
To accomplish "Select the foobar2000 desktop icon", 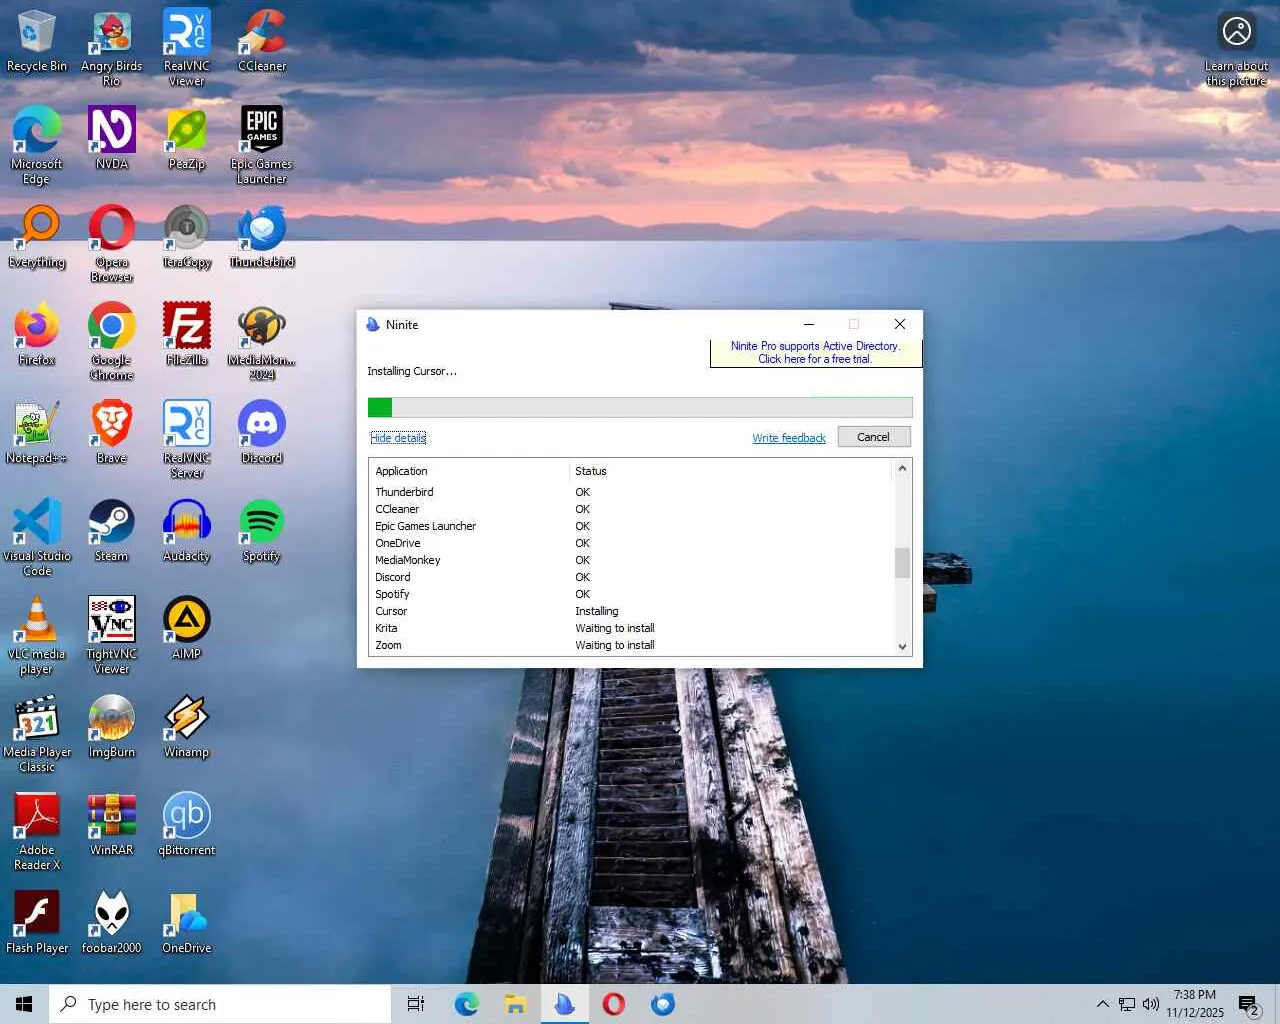I will click(112, 922).
